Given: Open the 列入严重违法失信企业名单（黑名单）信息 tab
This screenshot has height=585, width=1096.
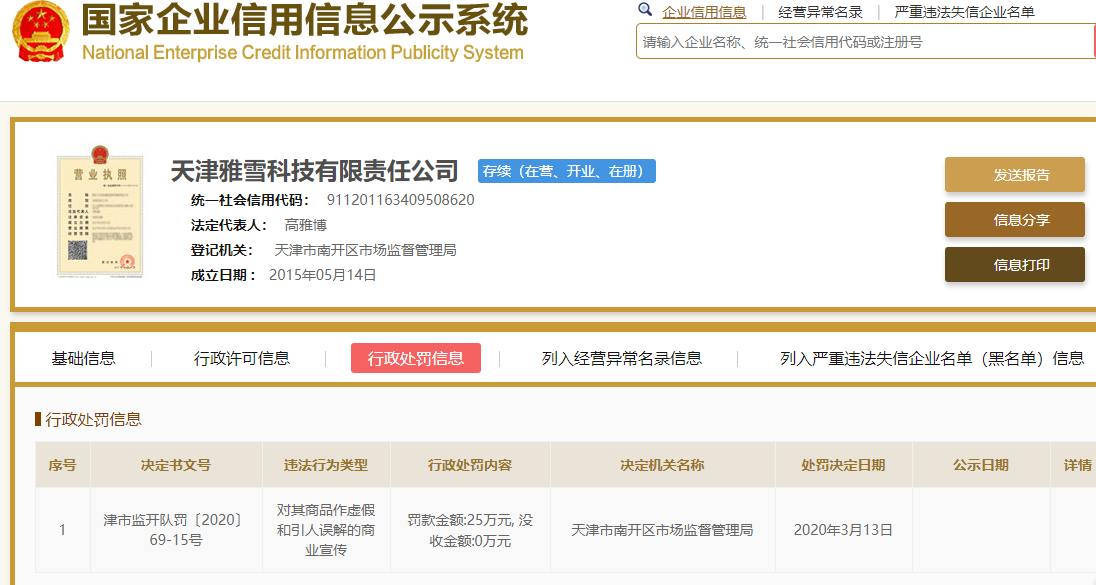Looking at the screenshot, I should pyautogui.click(x=932, y=359).
